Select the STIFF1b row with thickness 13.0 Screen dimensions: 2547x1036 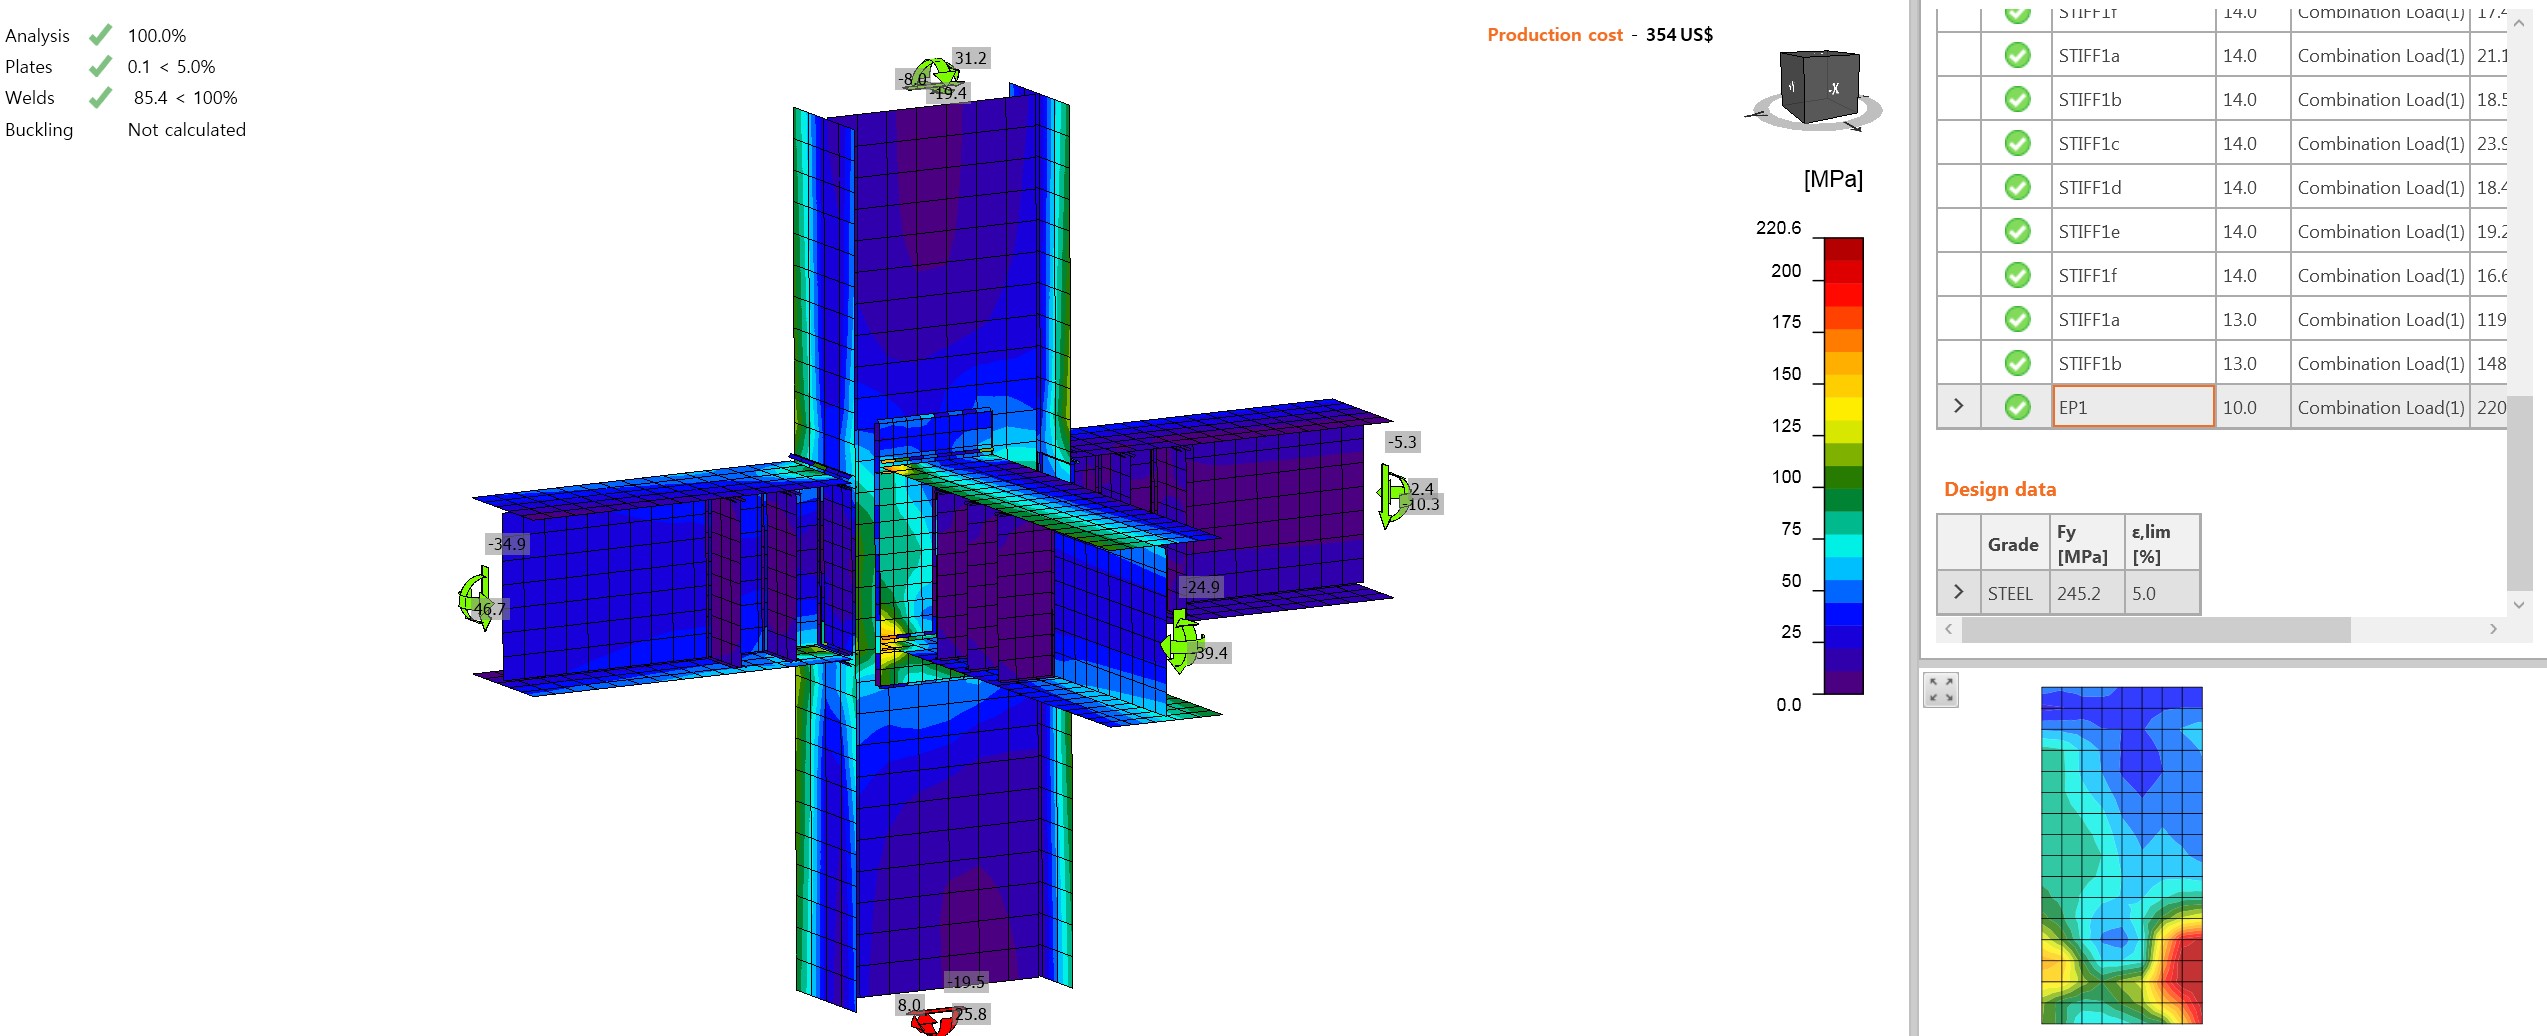click(2221, 363)
